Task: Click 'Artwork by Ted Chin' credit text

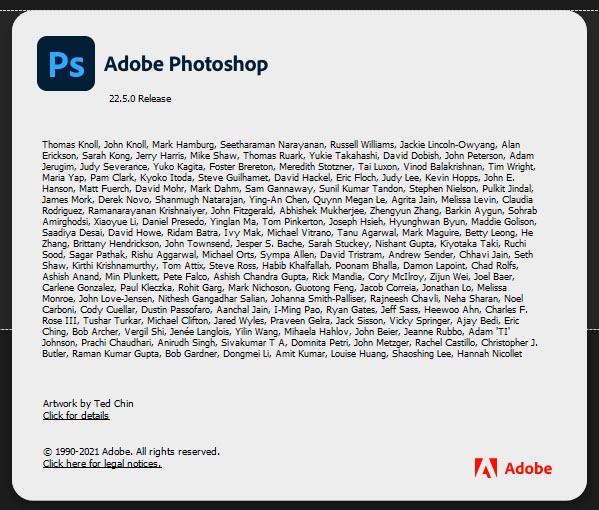Action: [x=88, y=403]
